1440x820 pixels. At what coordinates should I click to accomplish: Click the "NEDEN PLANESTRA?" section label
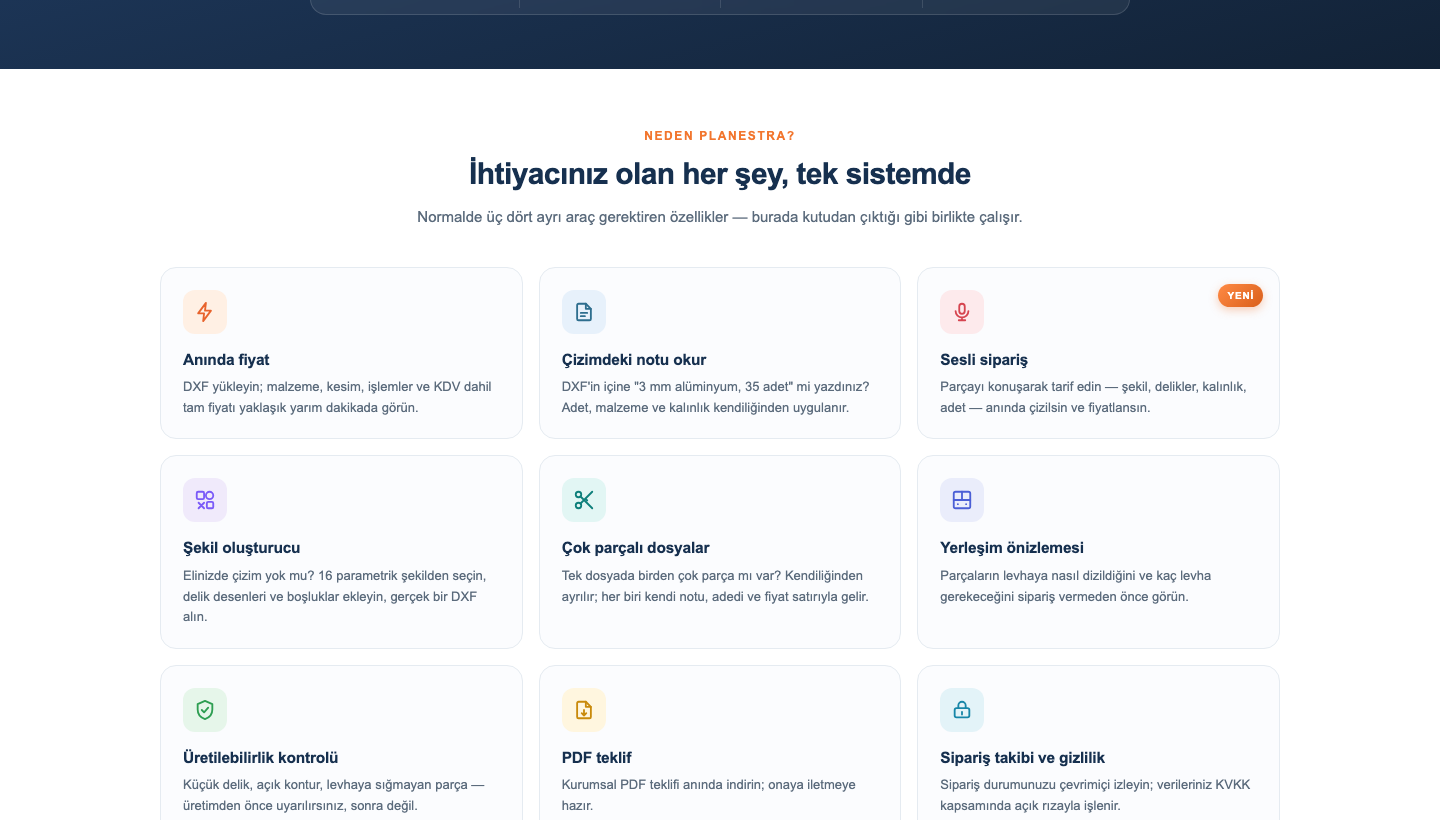(720, 136)
